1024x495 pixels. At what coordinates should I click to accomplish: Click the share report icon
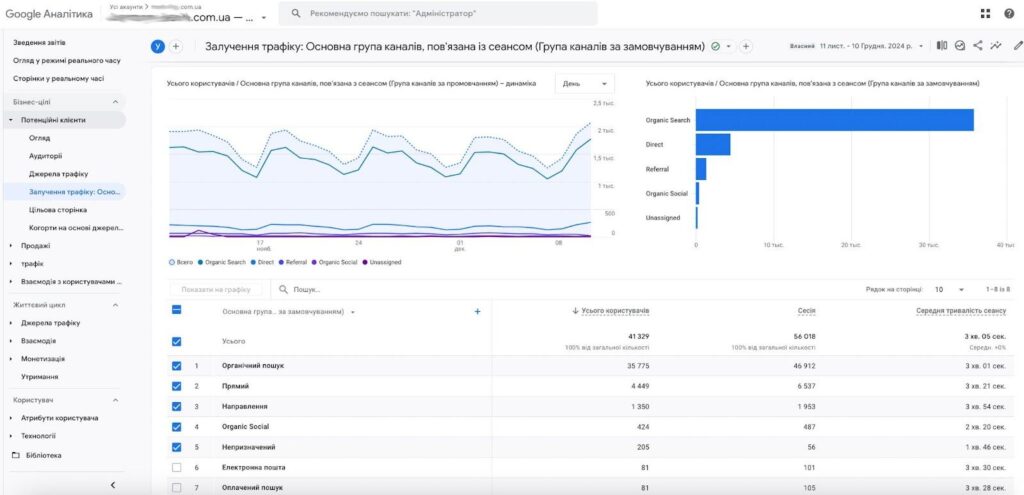coord(978,46)
